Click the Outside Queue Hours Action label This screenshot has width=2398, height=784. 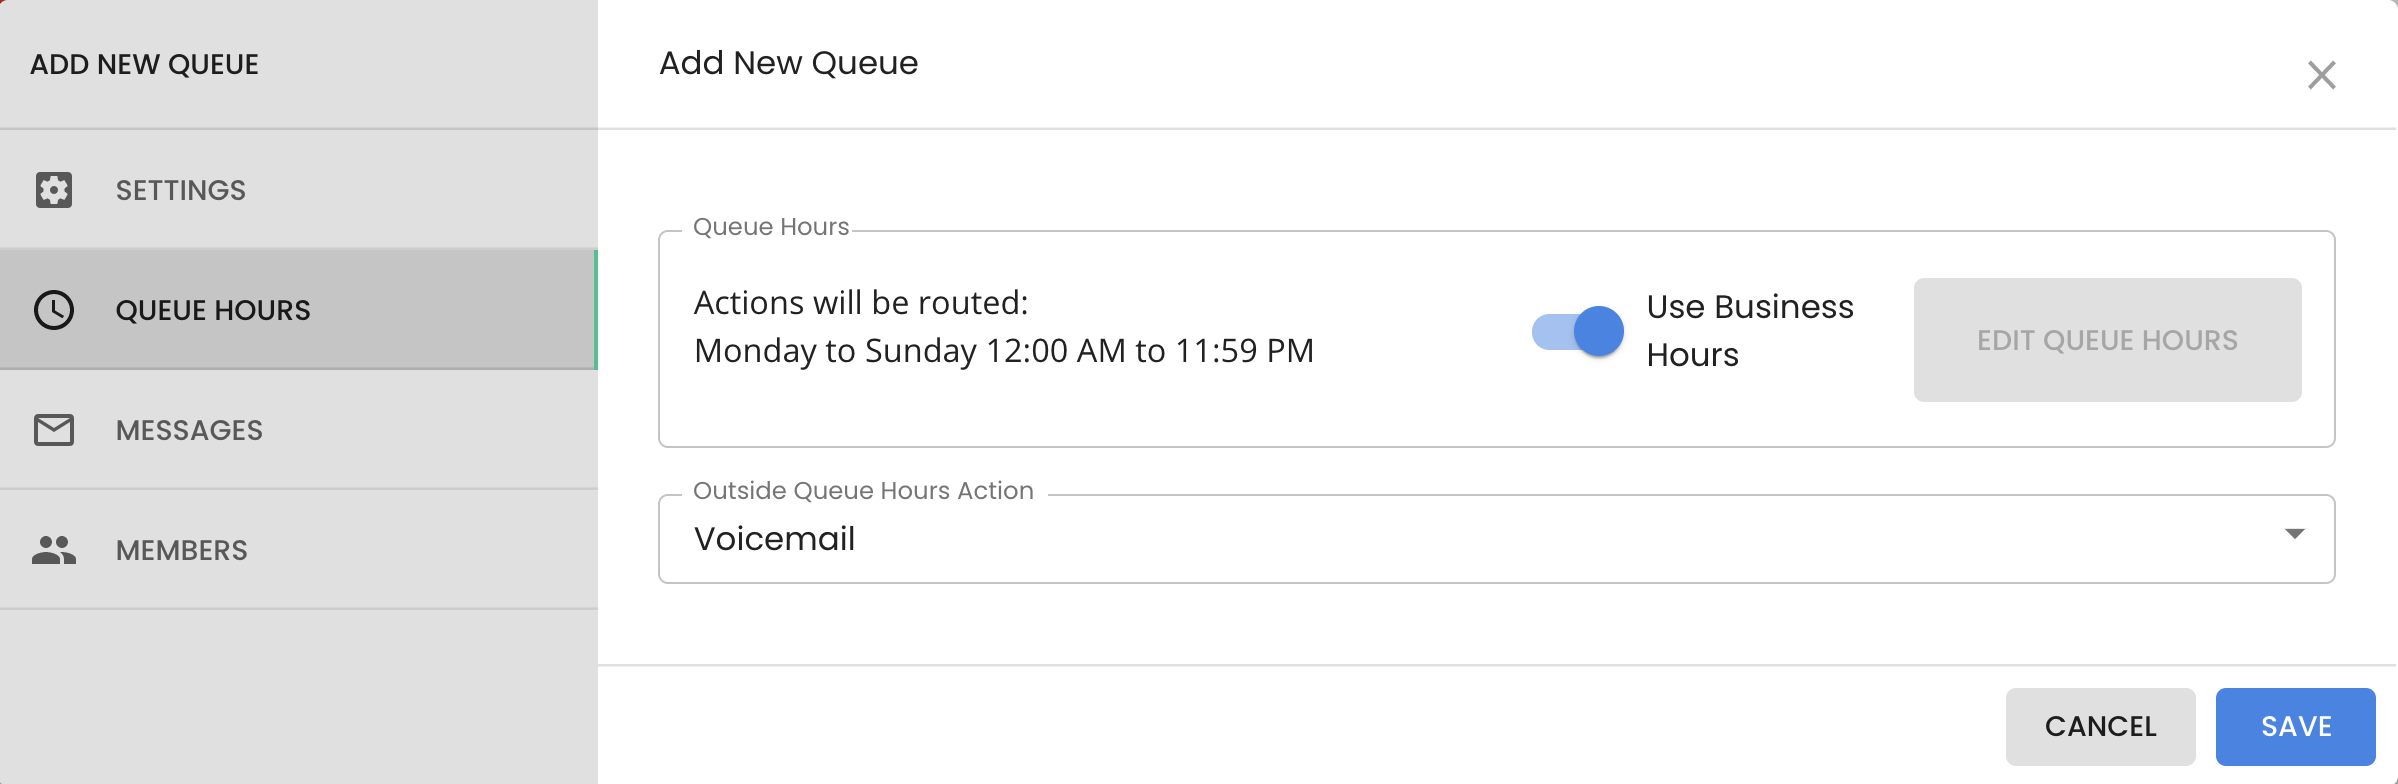(x=863, y=491)
